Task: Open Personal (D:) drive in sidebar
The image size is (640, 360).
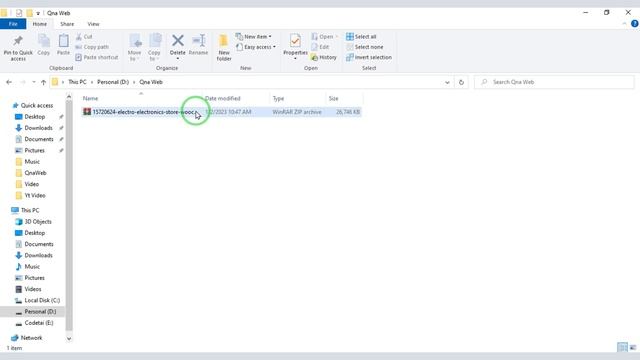Action: click(x=40, y=312)
